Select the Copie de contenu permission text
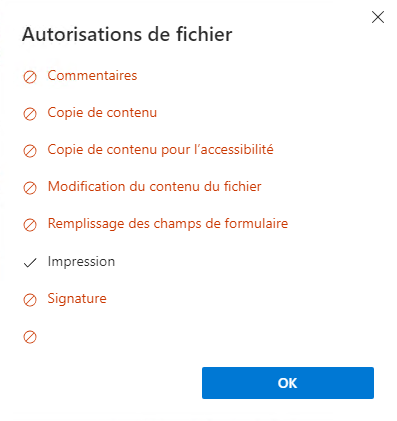Image resolution: width=397 pixels, height=421 pixels. [102, 113]
